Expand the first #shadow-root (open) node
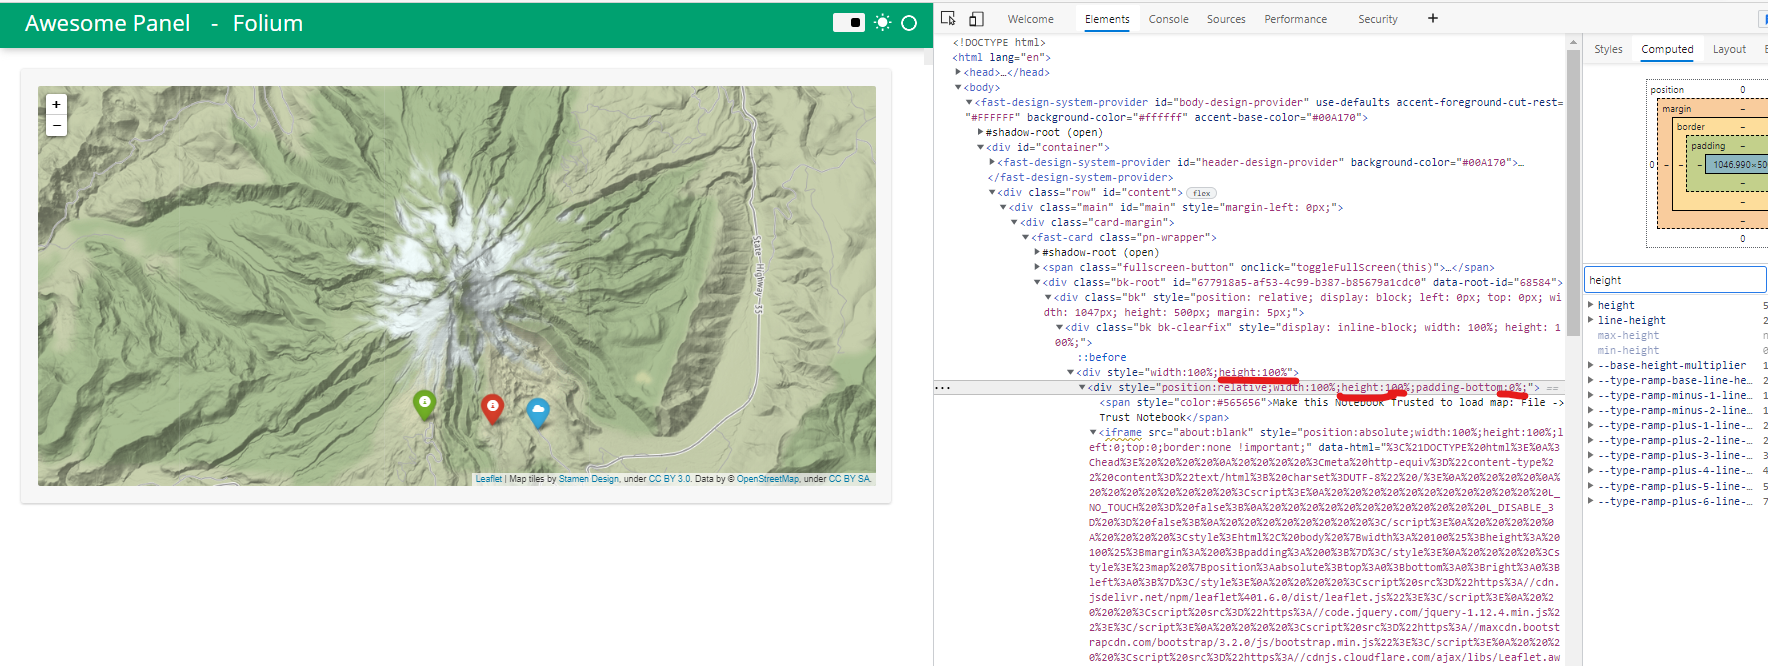This screenshot has width=1768, height=666. tap(980, 132)
